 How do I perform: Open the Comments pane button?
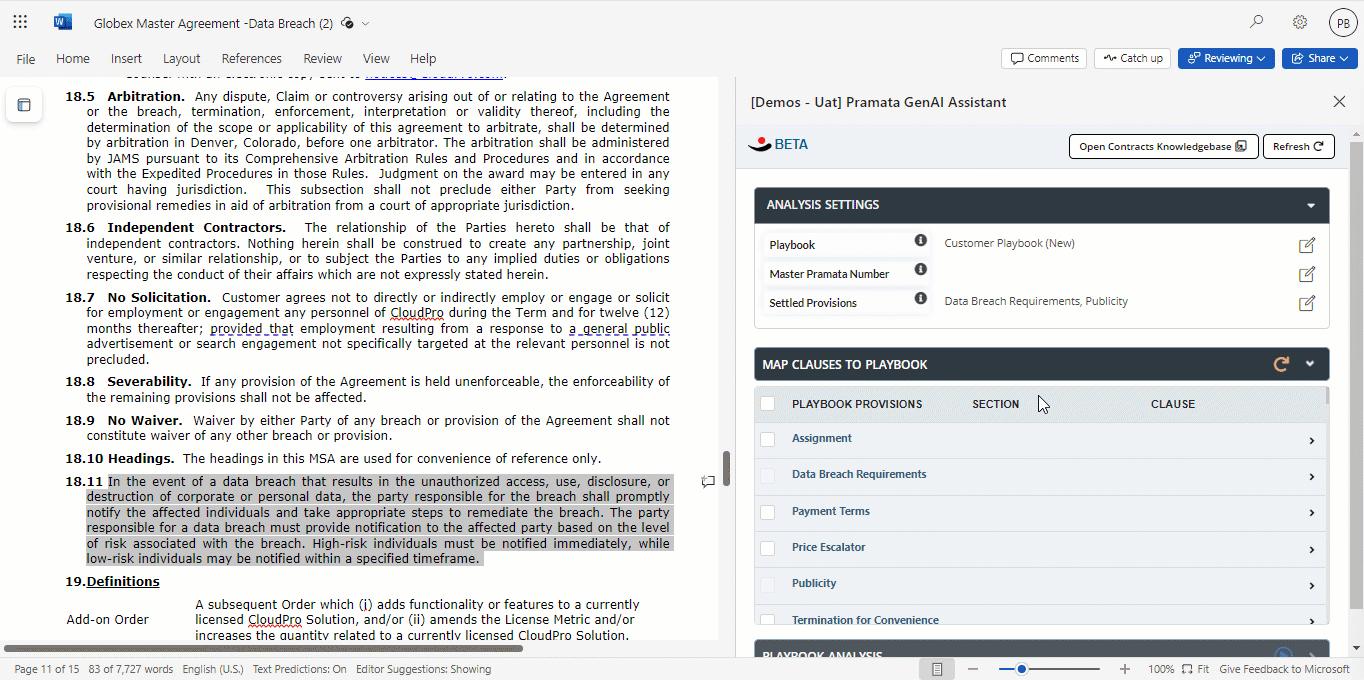point(1044,58)
